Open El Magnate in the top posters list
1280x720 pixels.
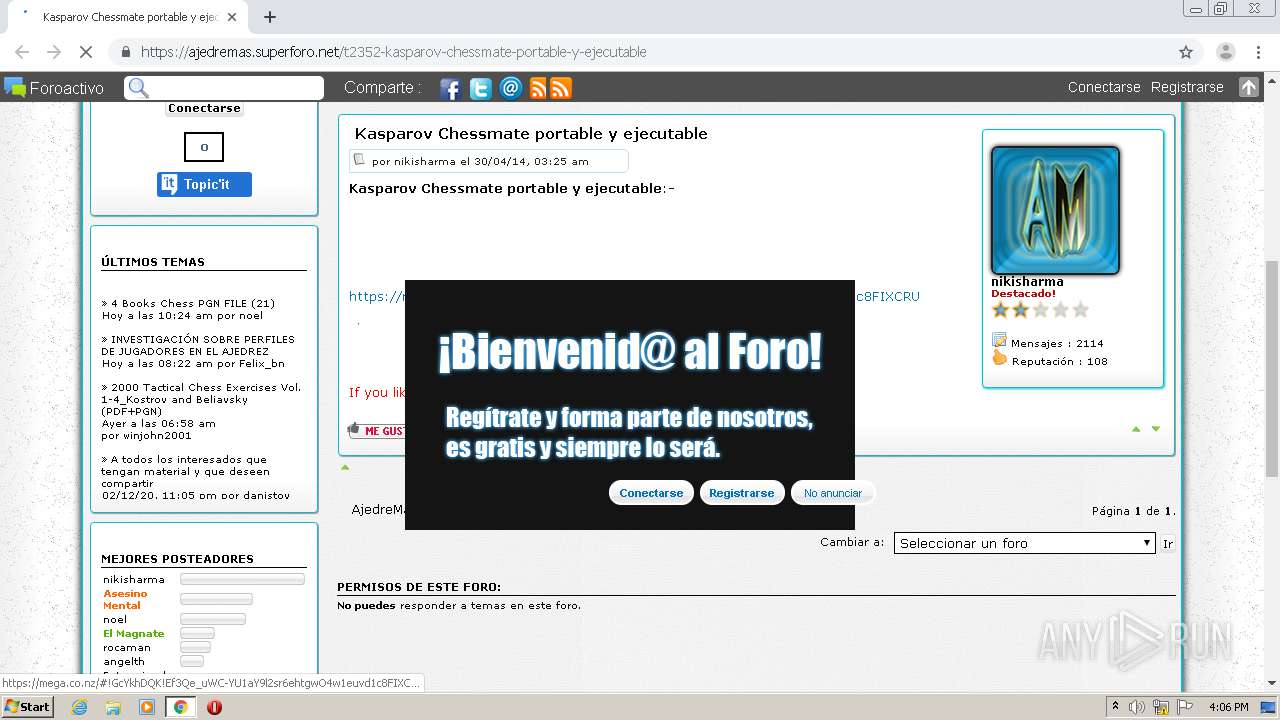[134, 633]
